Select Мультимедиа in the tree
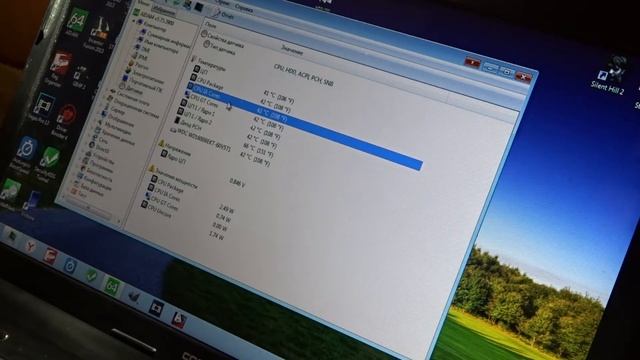 (x=114, y=127)
